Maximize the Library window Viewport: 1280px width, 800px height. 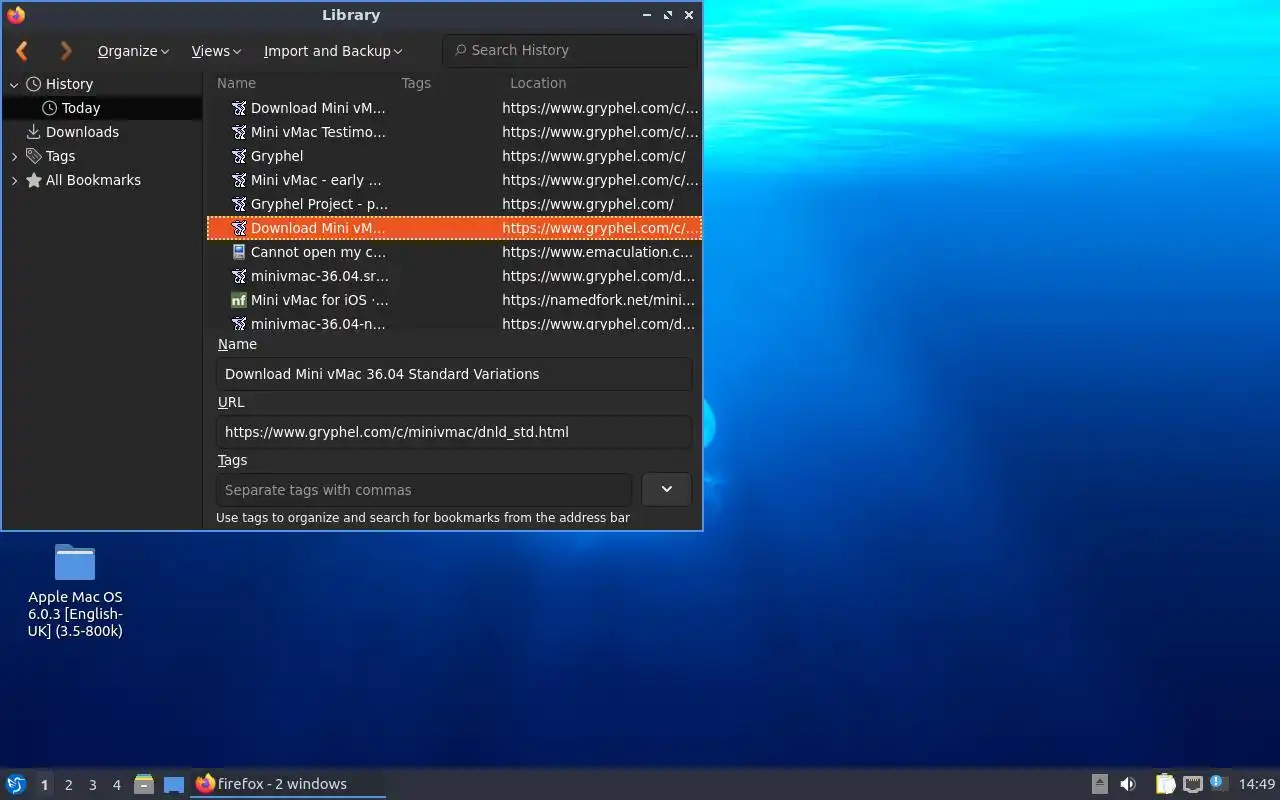click(668, 15)
